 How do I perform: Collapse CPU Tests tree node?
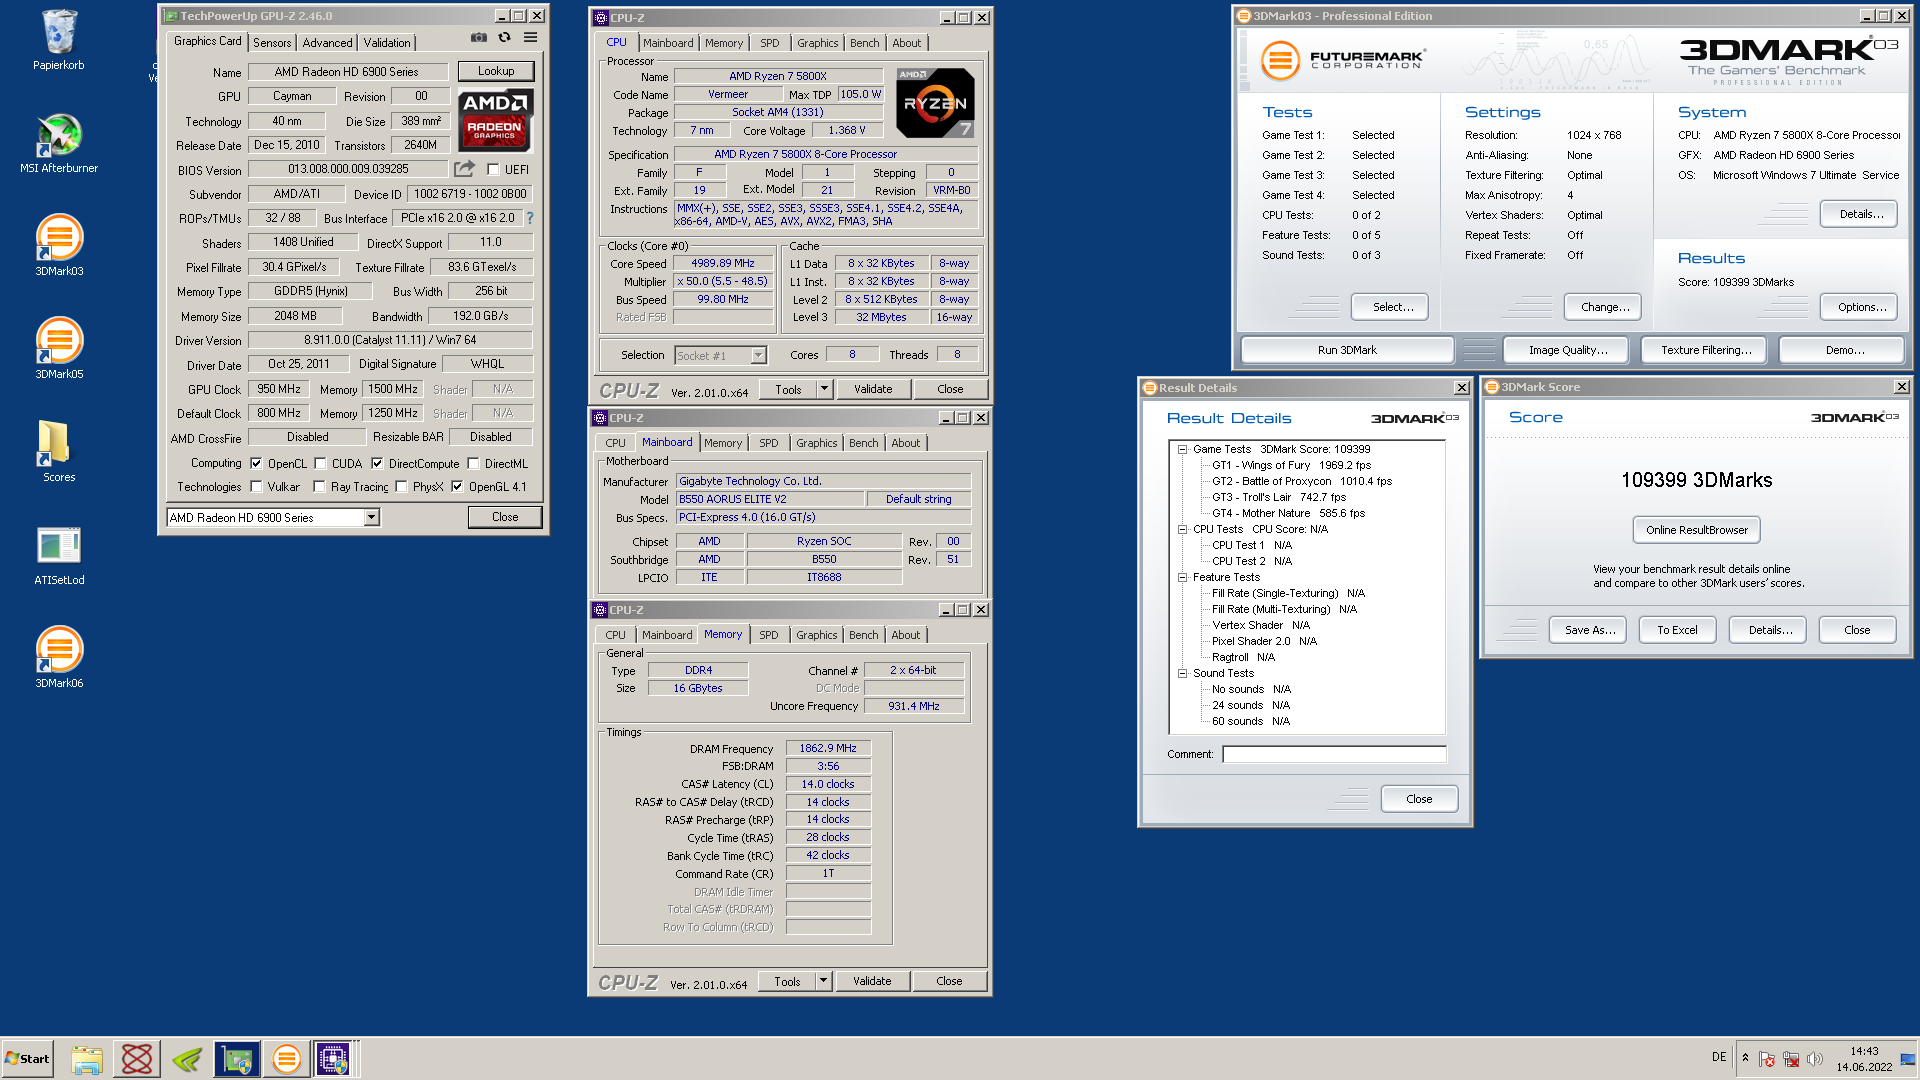[1182, 529]
